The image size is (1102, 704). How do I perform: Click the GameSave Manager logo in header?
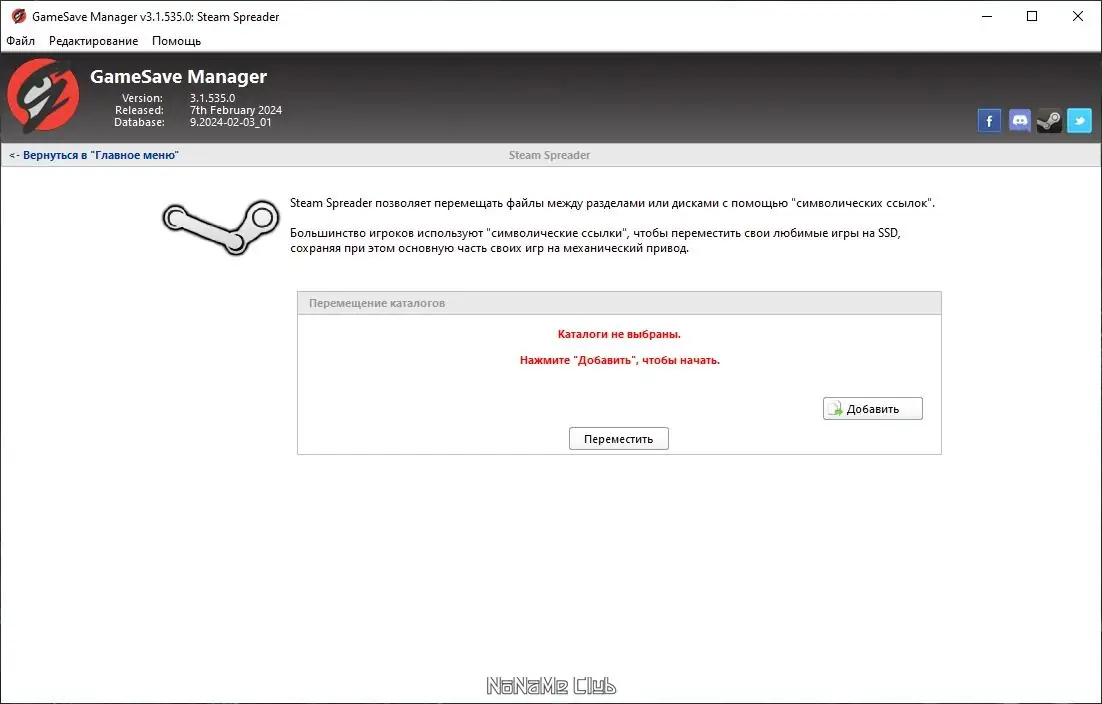[x=43, y=96]
